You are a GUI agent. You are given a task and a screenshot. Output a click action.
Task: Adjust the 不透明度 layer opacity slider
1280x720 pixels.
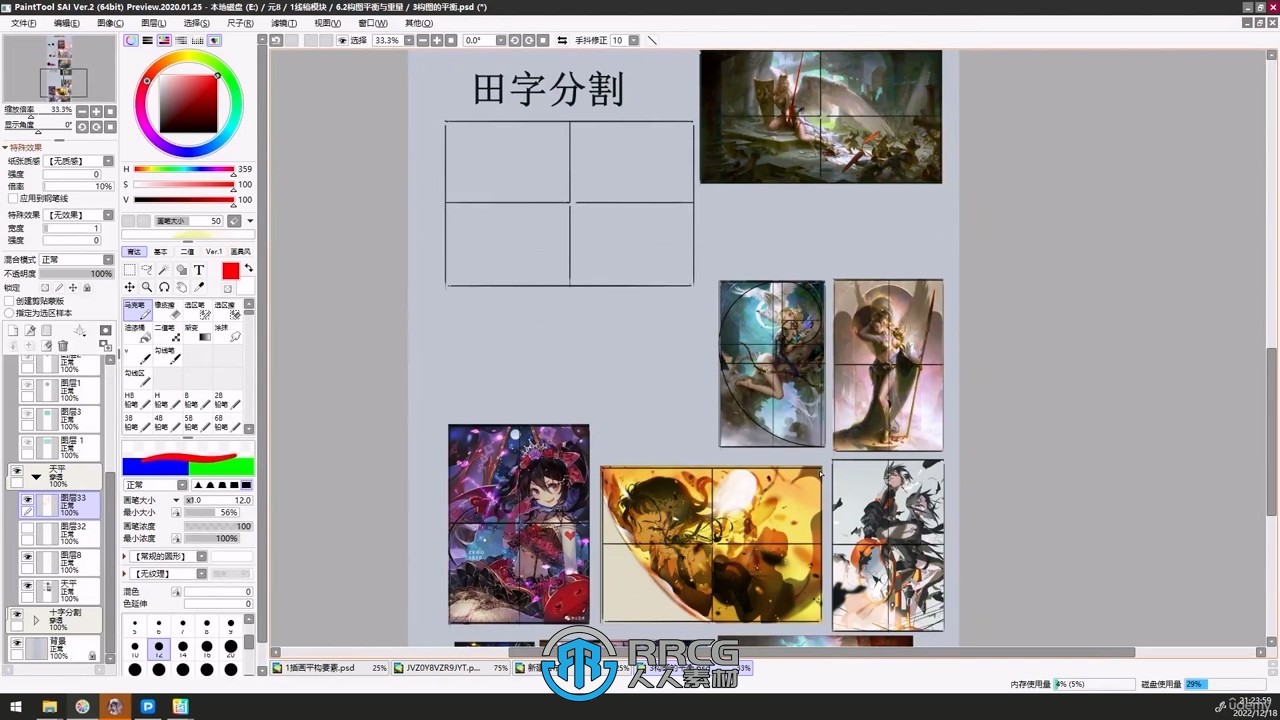76,274
